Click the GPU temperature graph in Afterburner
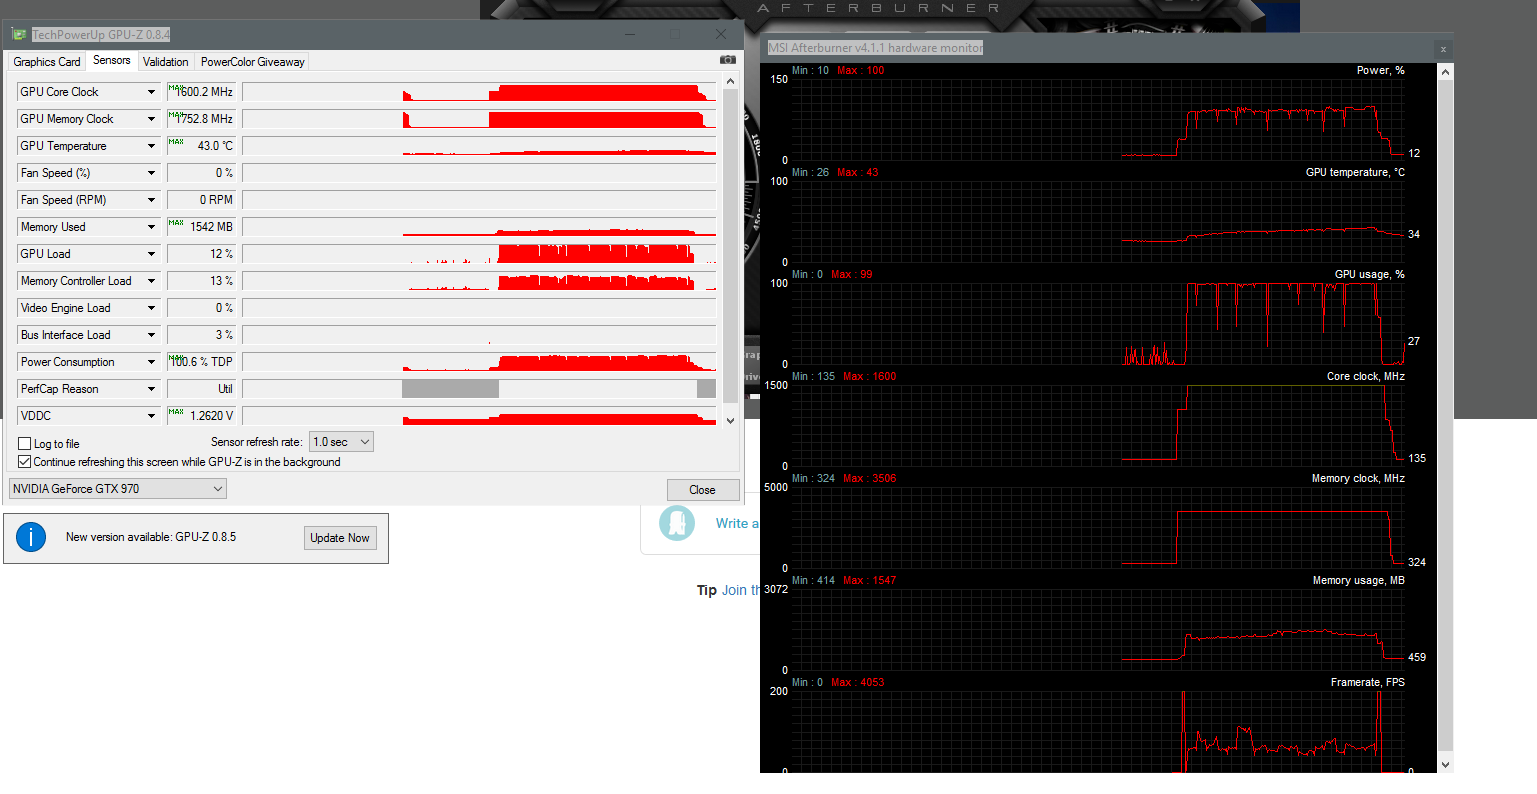Image resolution: width=1537 pixels, height=794 pixels. click(x=1098, y=222)
